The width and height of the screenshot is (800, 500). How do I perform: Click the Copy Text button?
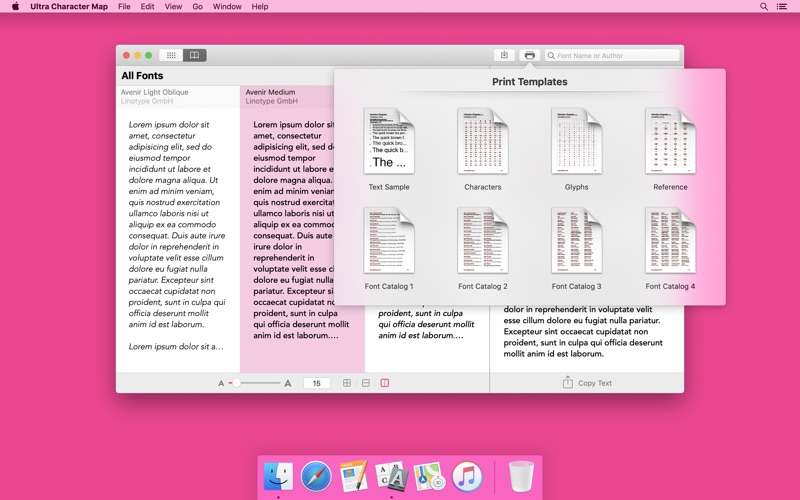point(587,383)
